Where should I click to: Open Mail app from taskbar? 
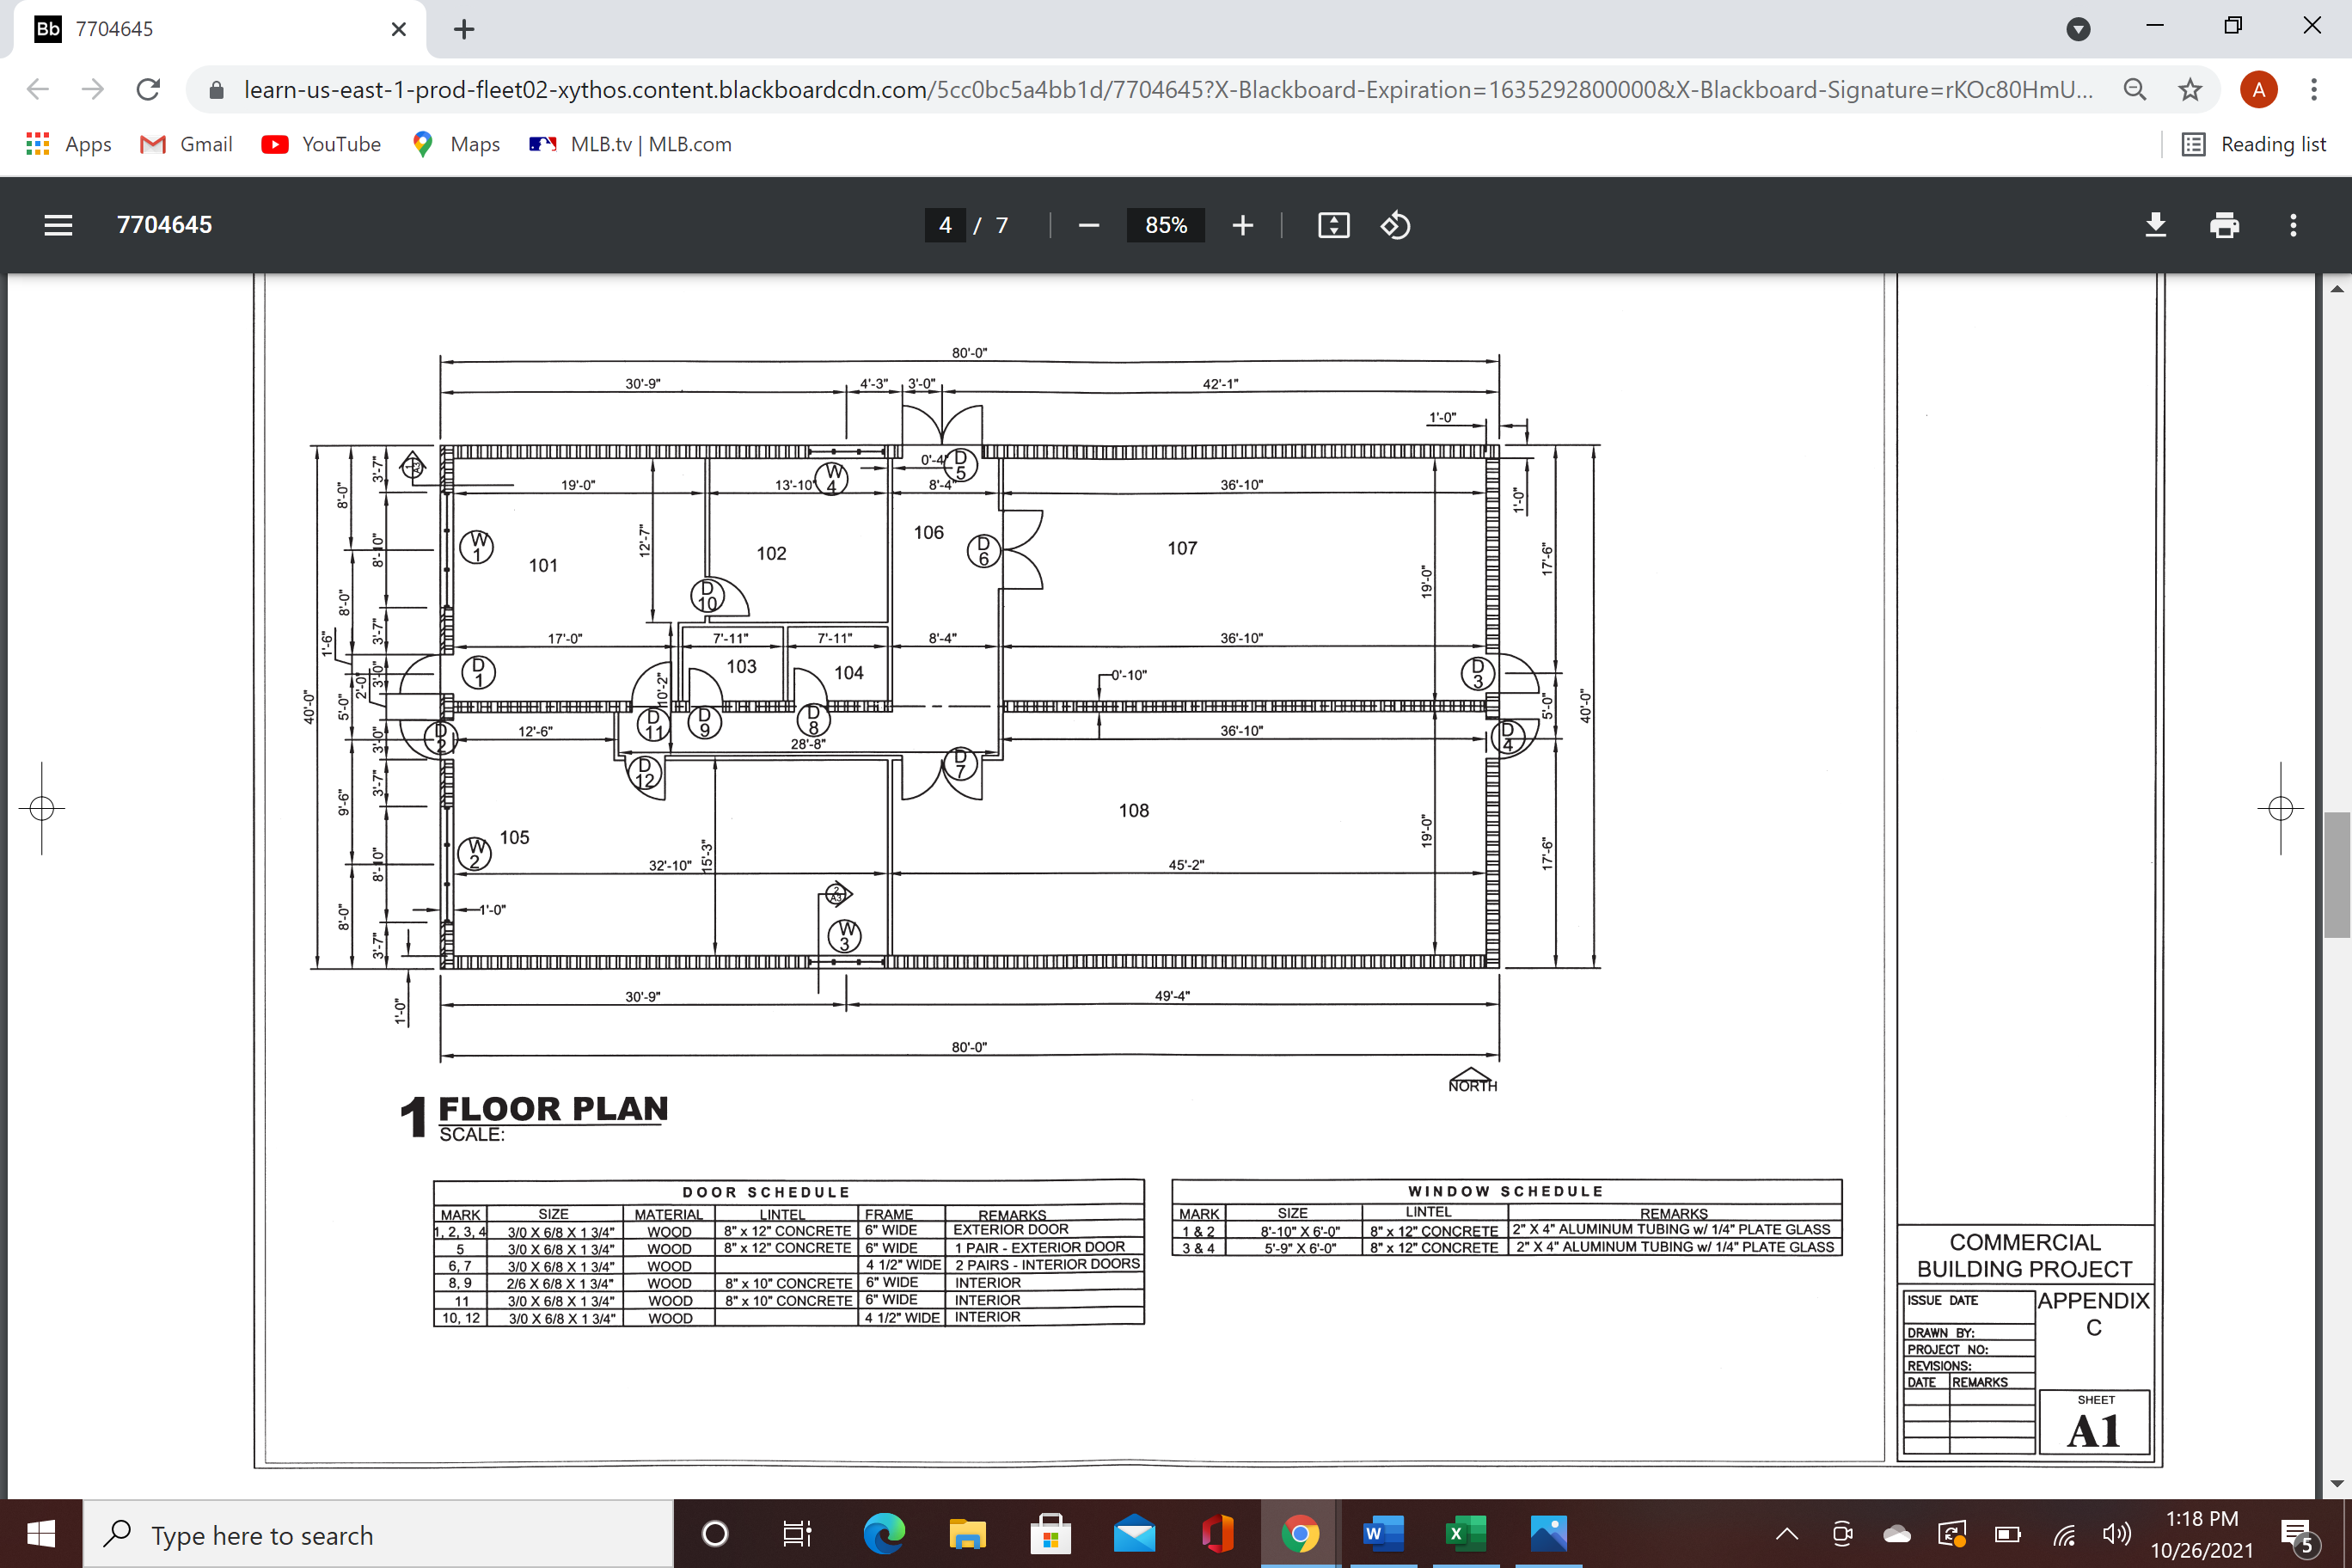point(1134,1533)
